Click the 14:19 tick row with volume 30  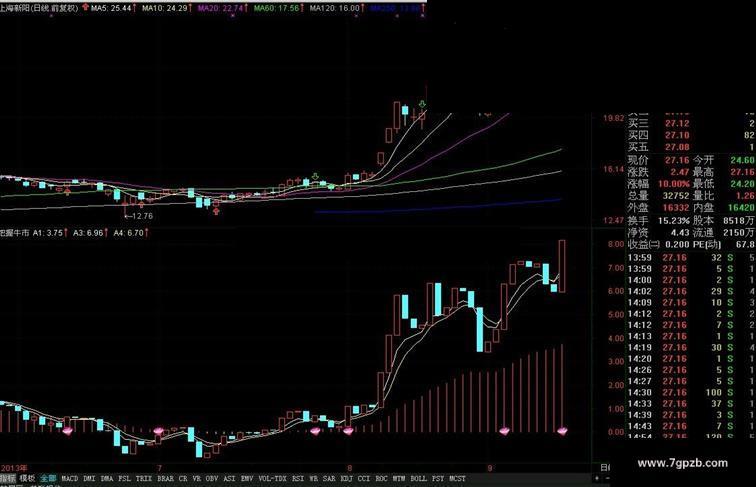pyautogui.click(x=691, y=348)
